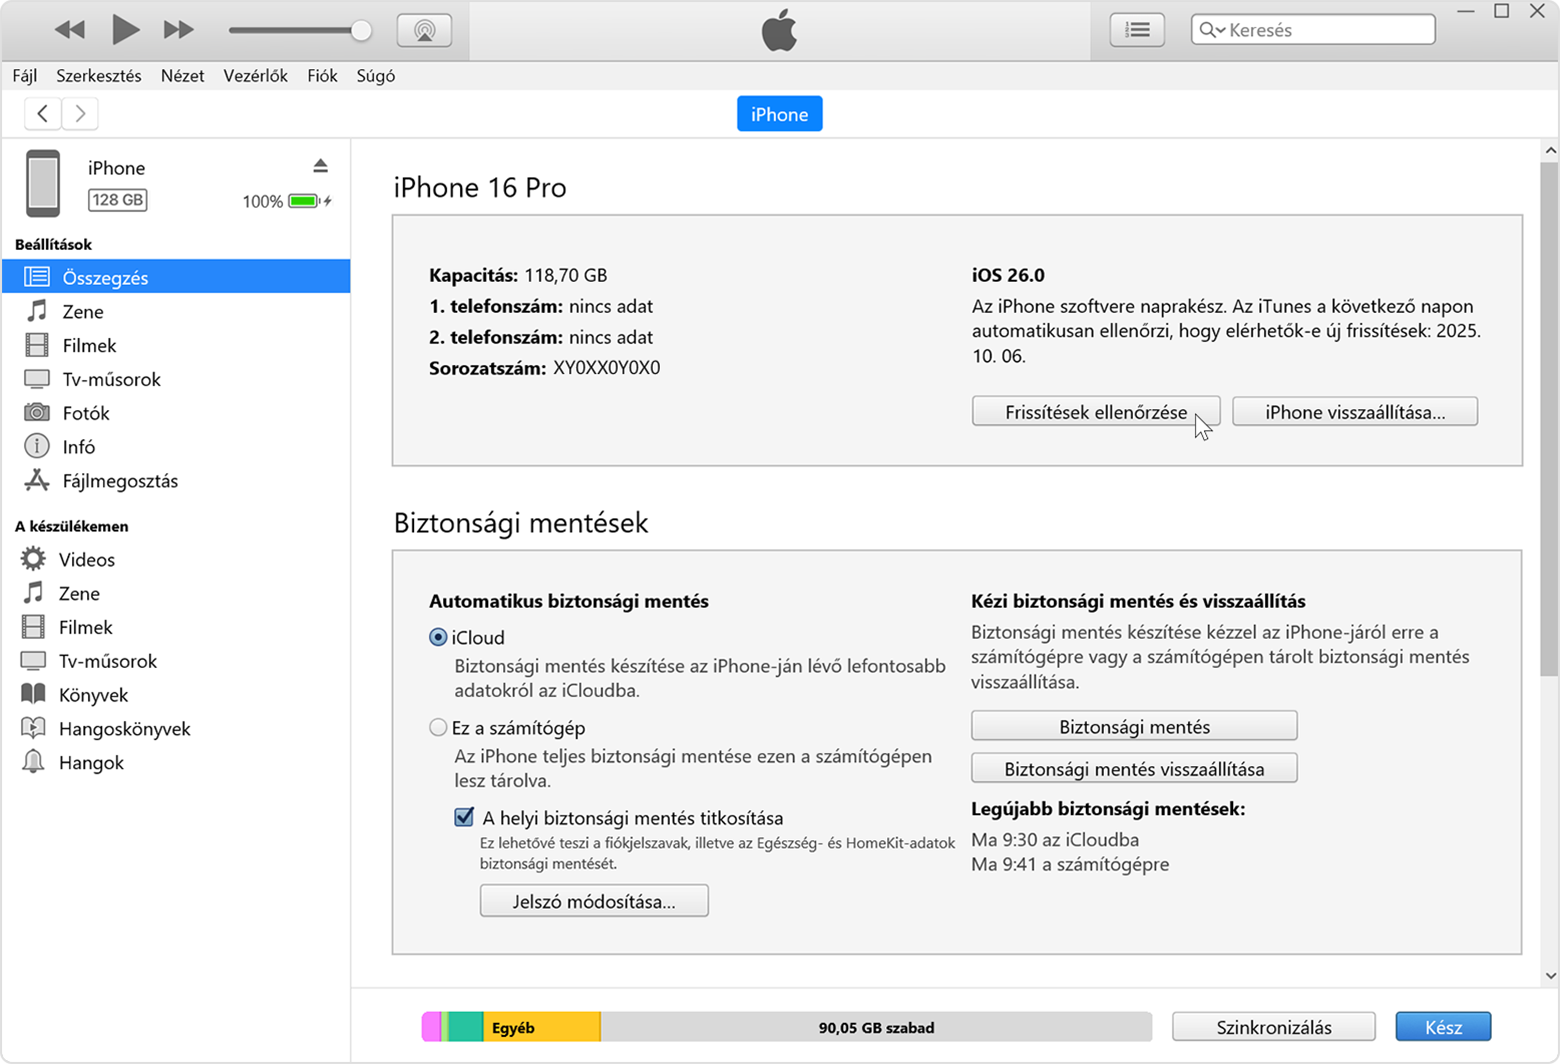Click the Szinkronizálás button
Viewport: 1560px width, 1064px height.
click(1273, 1027)
